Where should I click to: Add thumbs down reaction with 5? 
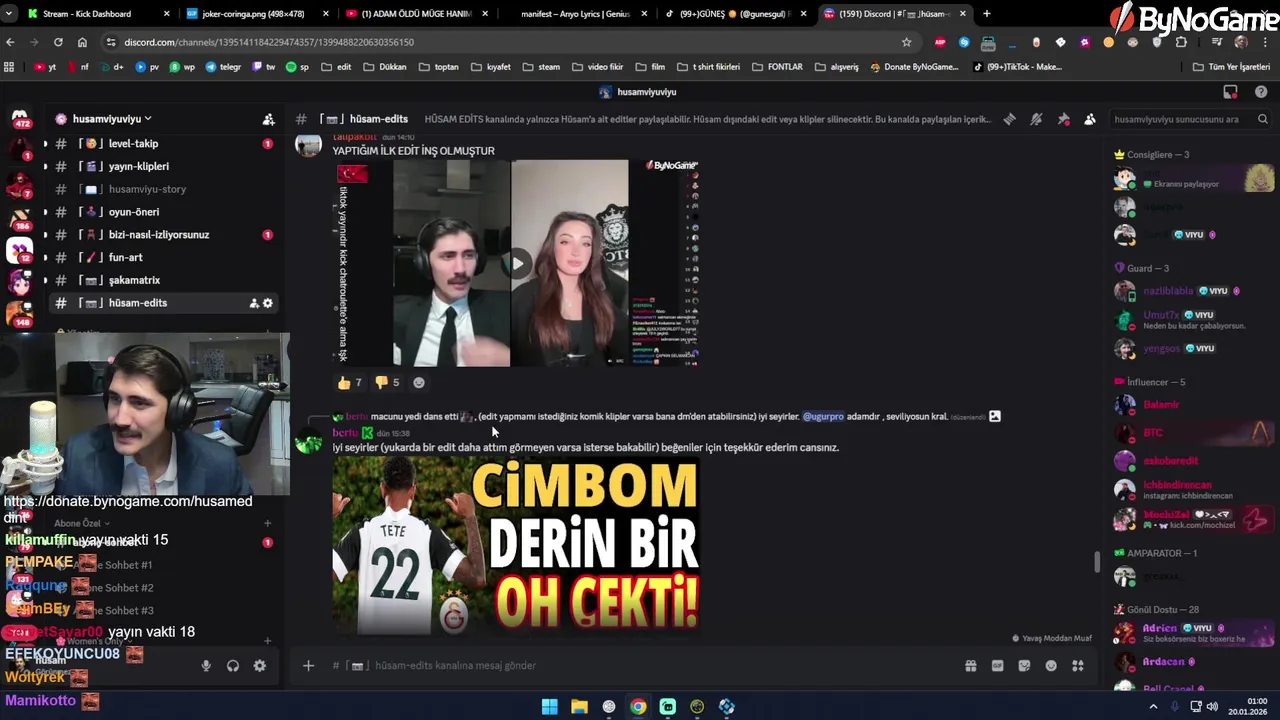387,382
